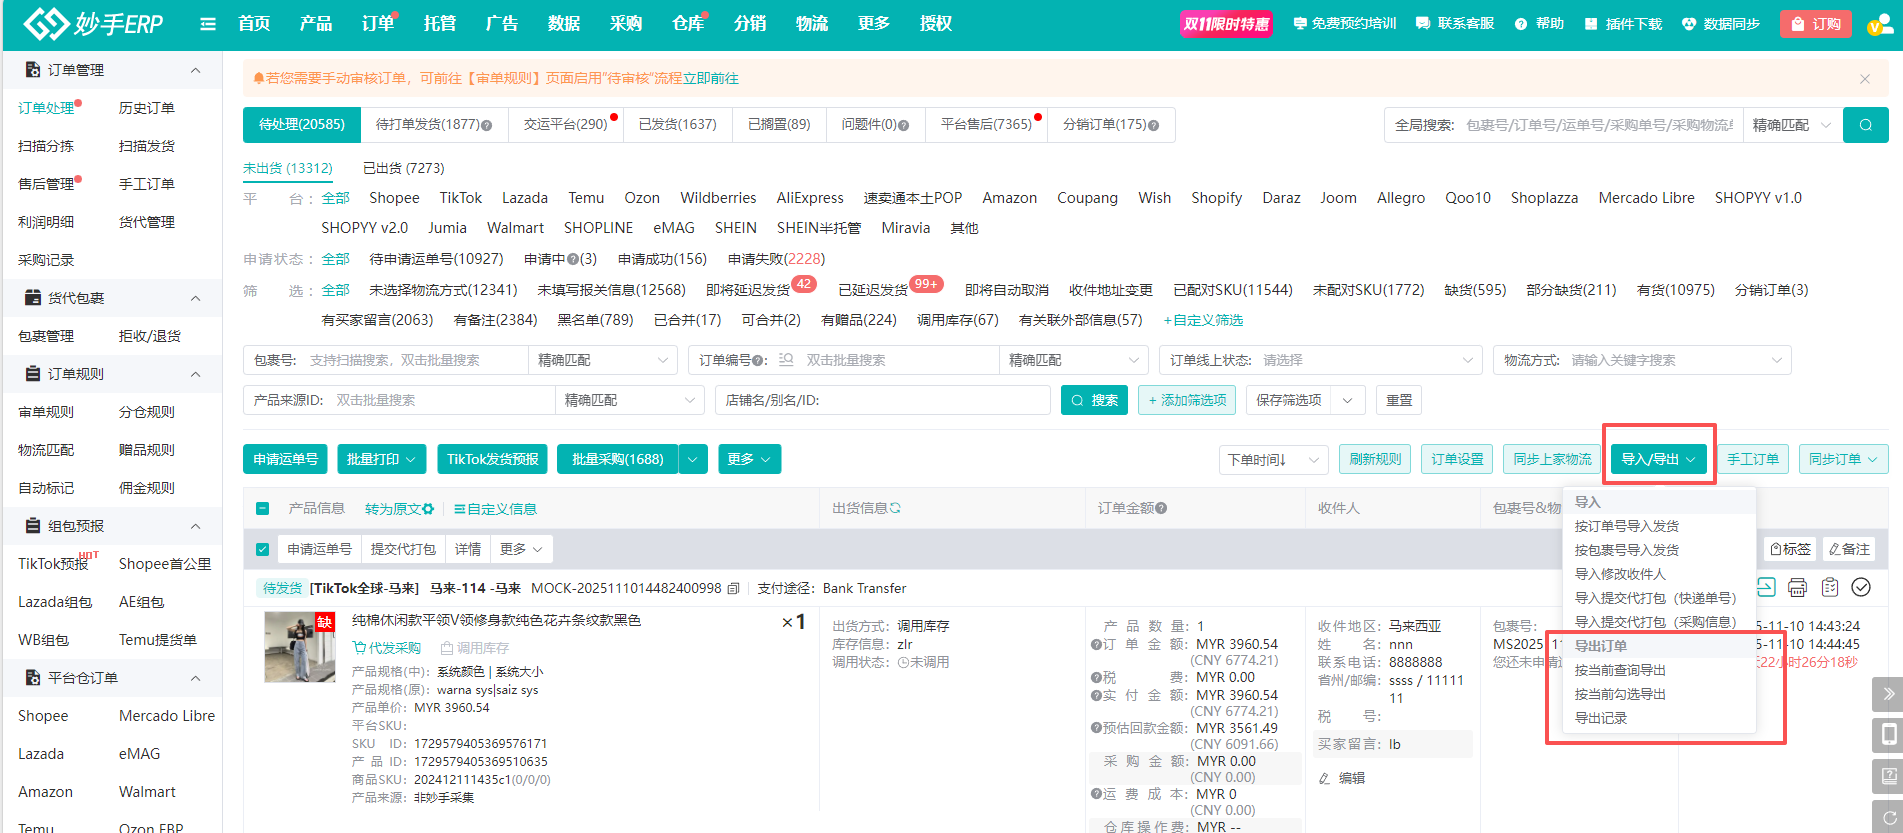The width and height of the screenshot is (1903, 833).
Task: Click the hamburger menu icon beside 妙手ERP logo
Action: 208,23
